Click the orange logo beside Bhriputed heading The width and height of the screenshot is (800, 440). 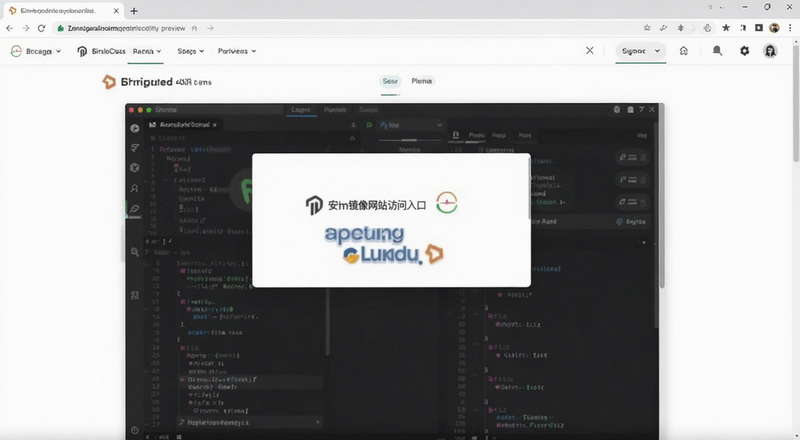pos(109,82)
